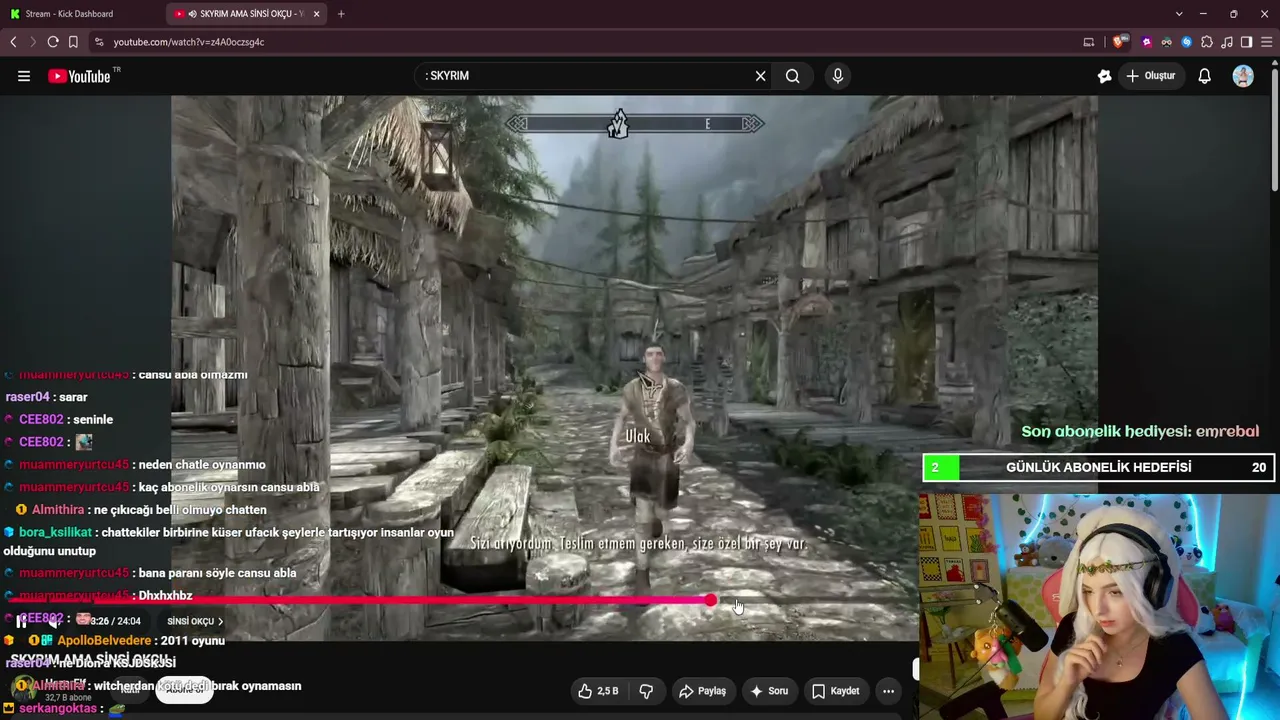This screenshot has width=1280, height=720.
Task: Open the Oluştur create button
Action: tap(1151, 76)
